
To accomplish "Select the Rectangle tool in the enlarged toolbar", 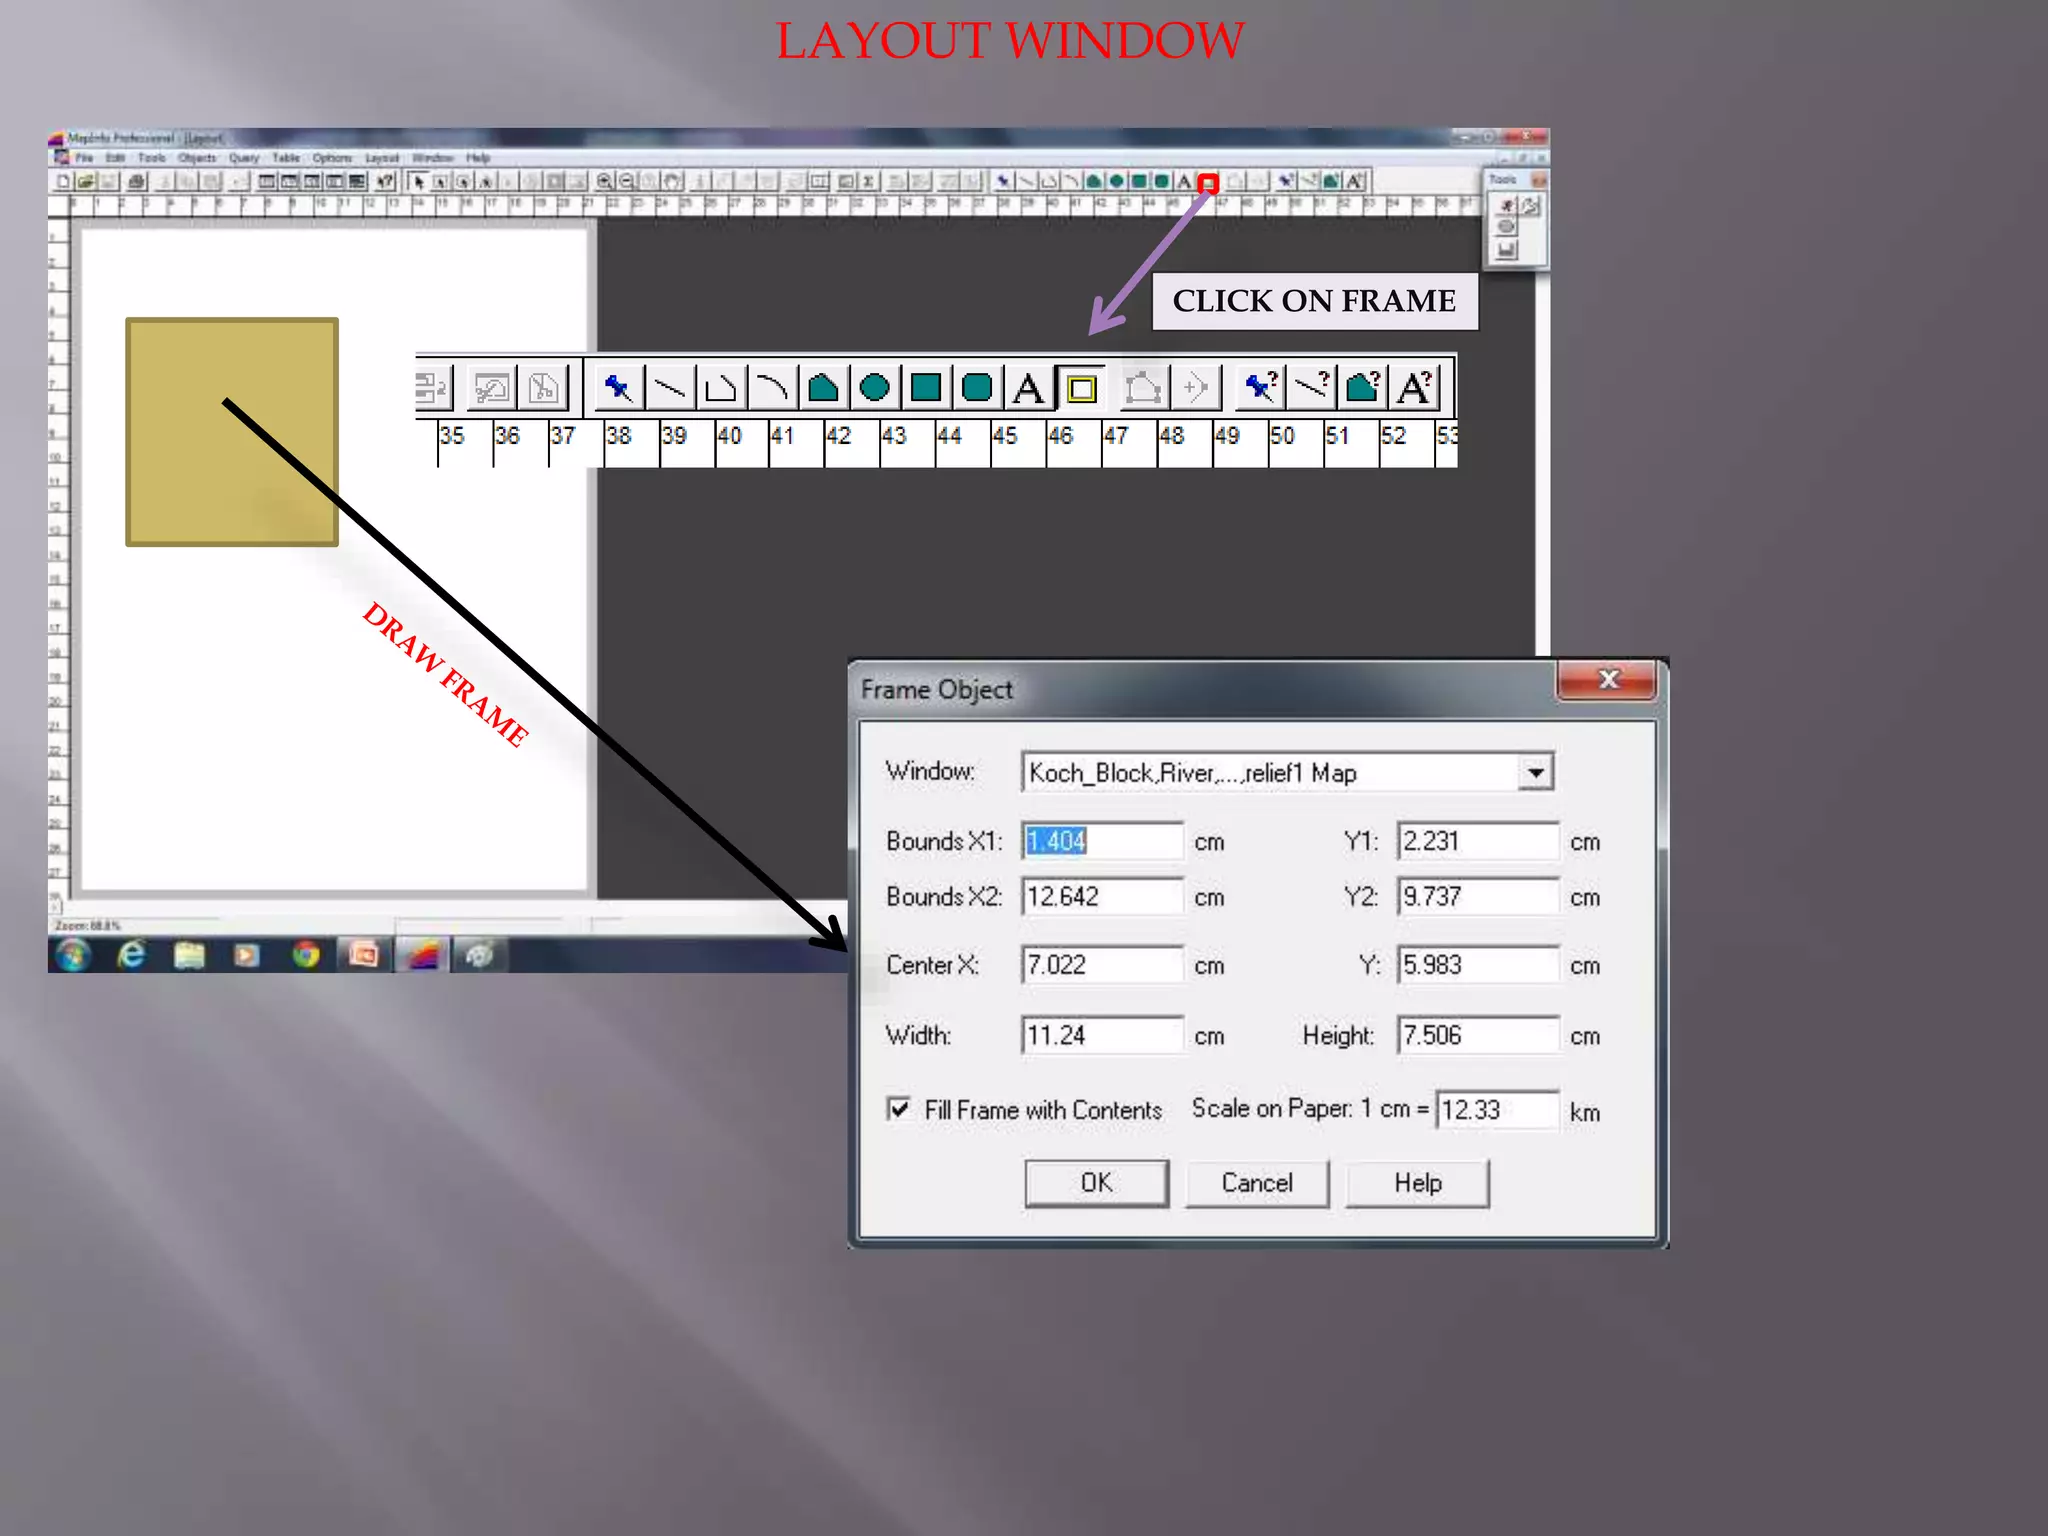I will pos(926,387).
